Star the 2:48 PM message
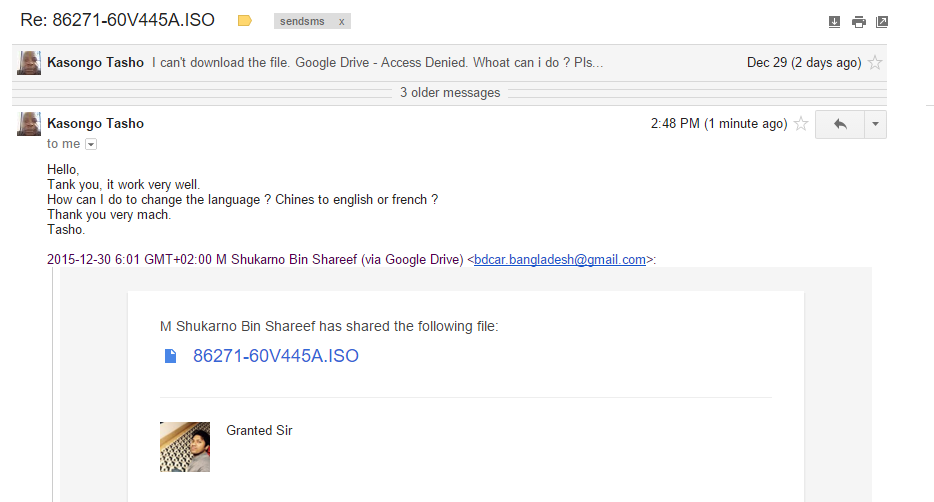Screen dimensions: 934x502 tap(801, 123)
